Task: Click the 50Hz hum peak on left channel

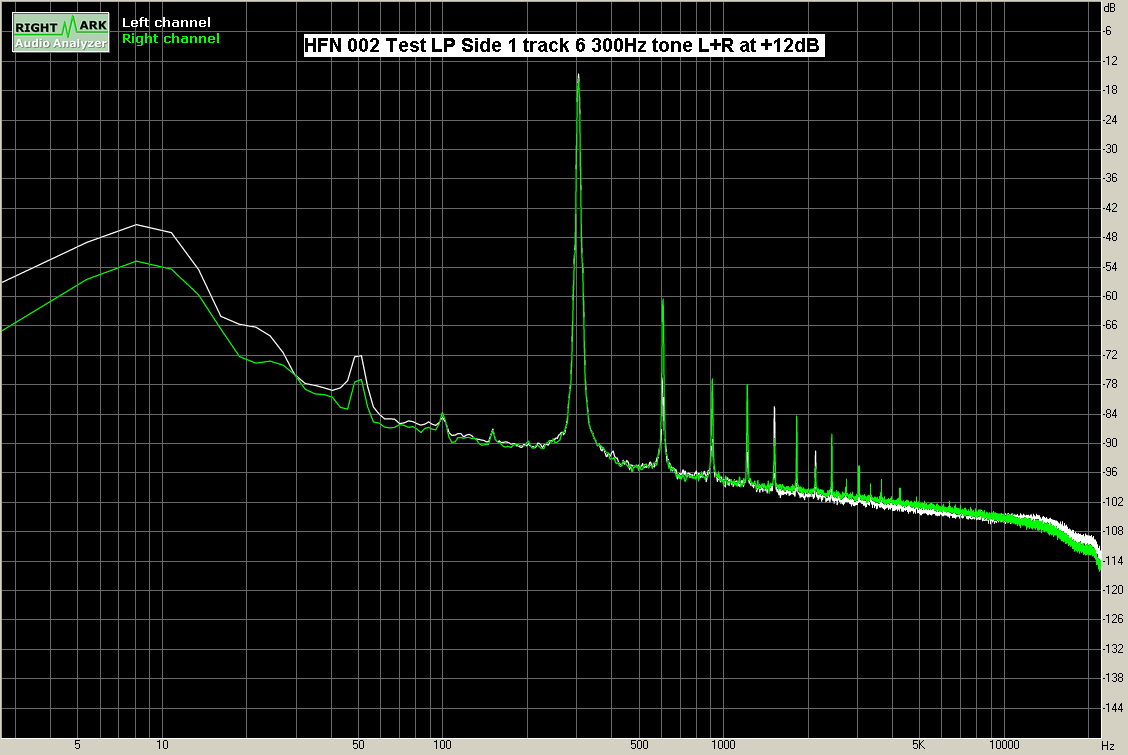Action: click(x=358, y=356)
